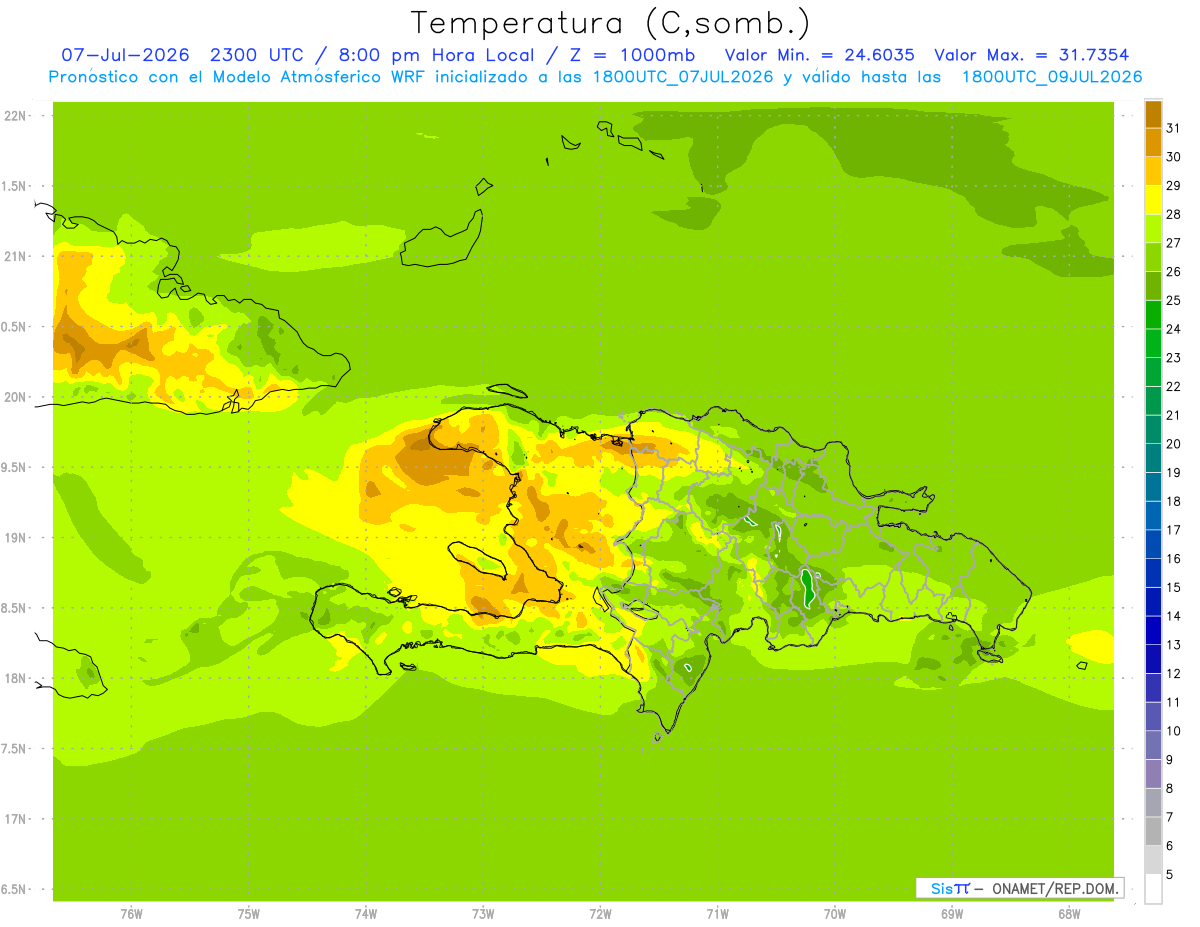This screenshot has height=927, width=1200.
Task: Click the legend value "31"
Action: [x=1174, y=128]
